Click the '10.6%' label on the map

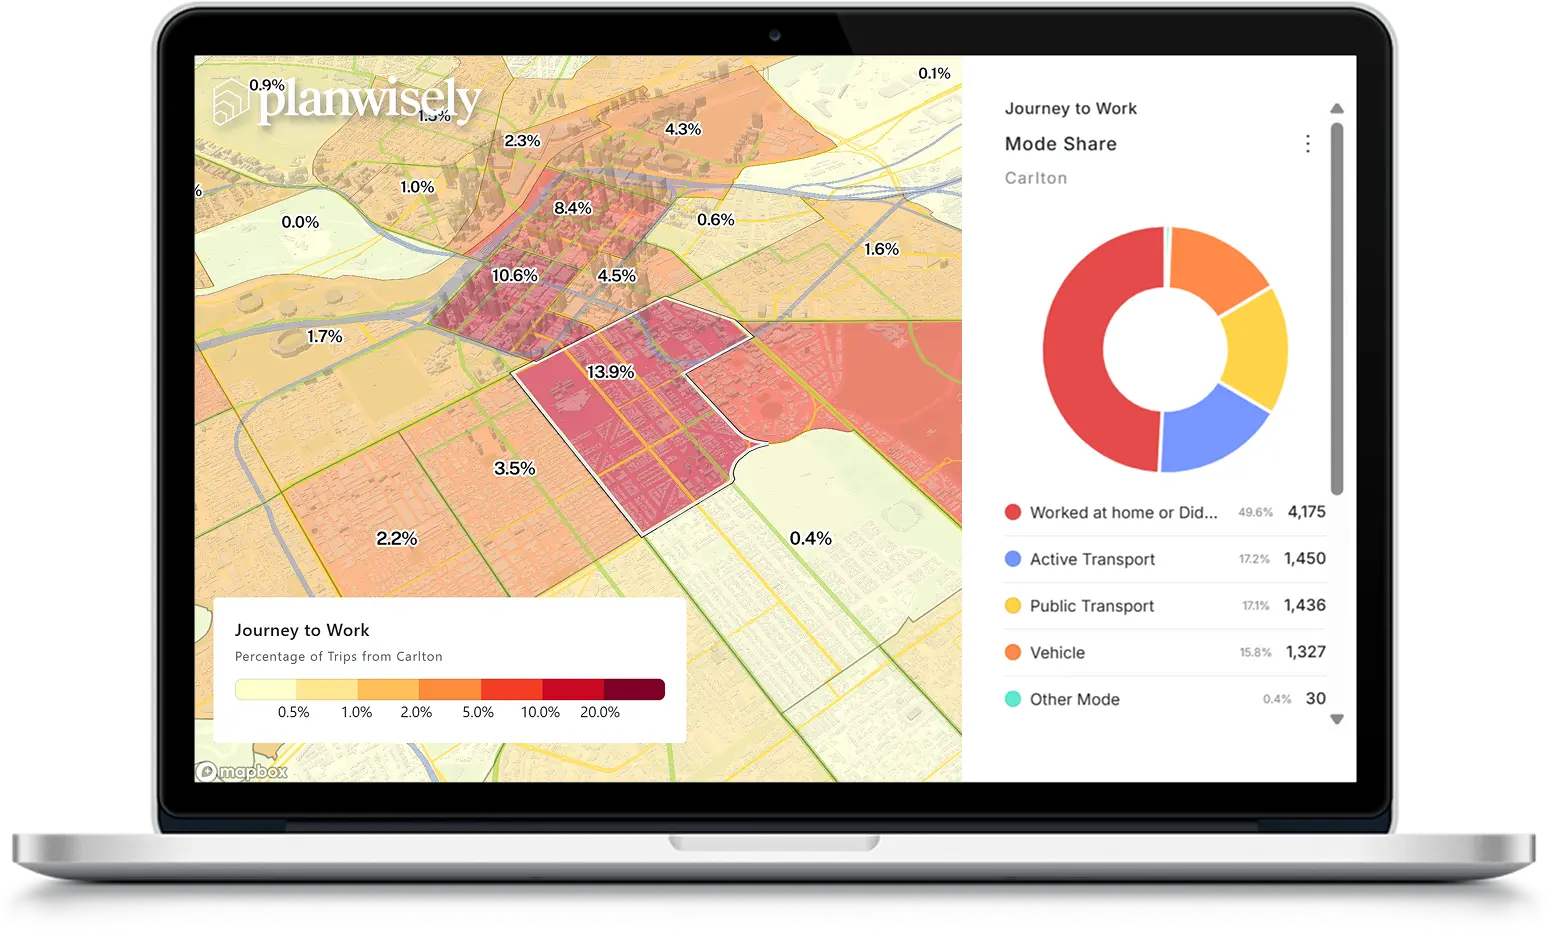515,276
